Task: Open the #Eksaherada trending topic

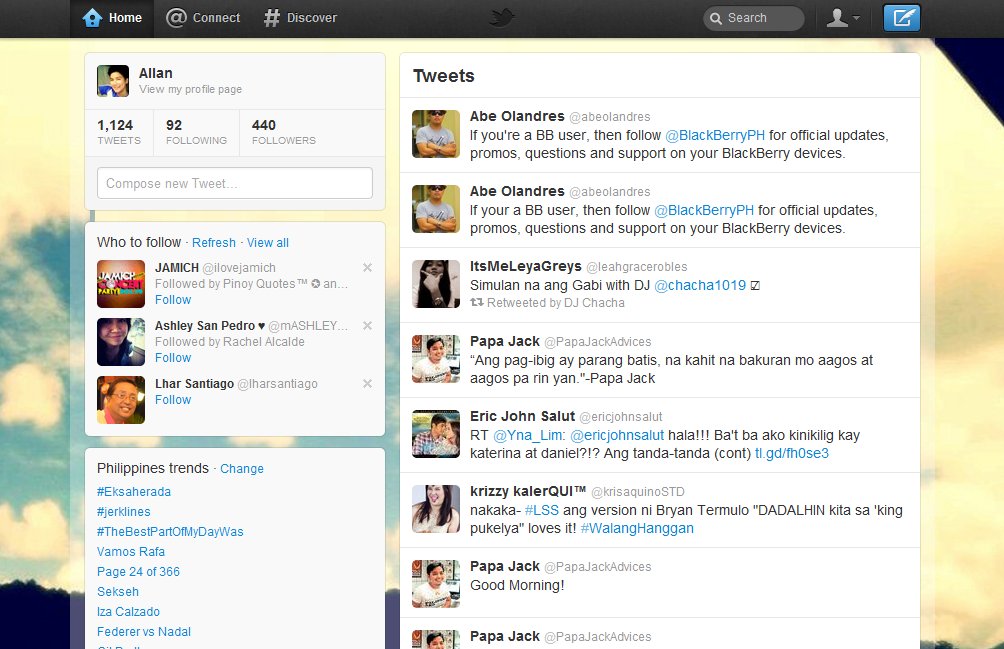Action: point(132,491)
